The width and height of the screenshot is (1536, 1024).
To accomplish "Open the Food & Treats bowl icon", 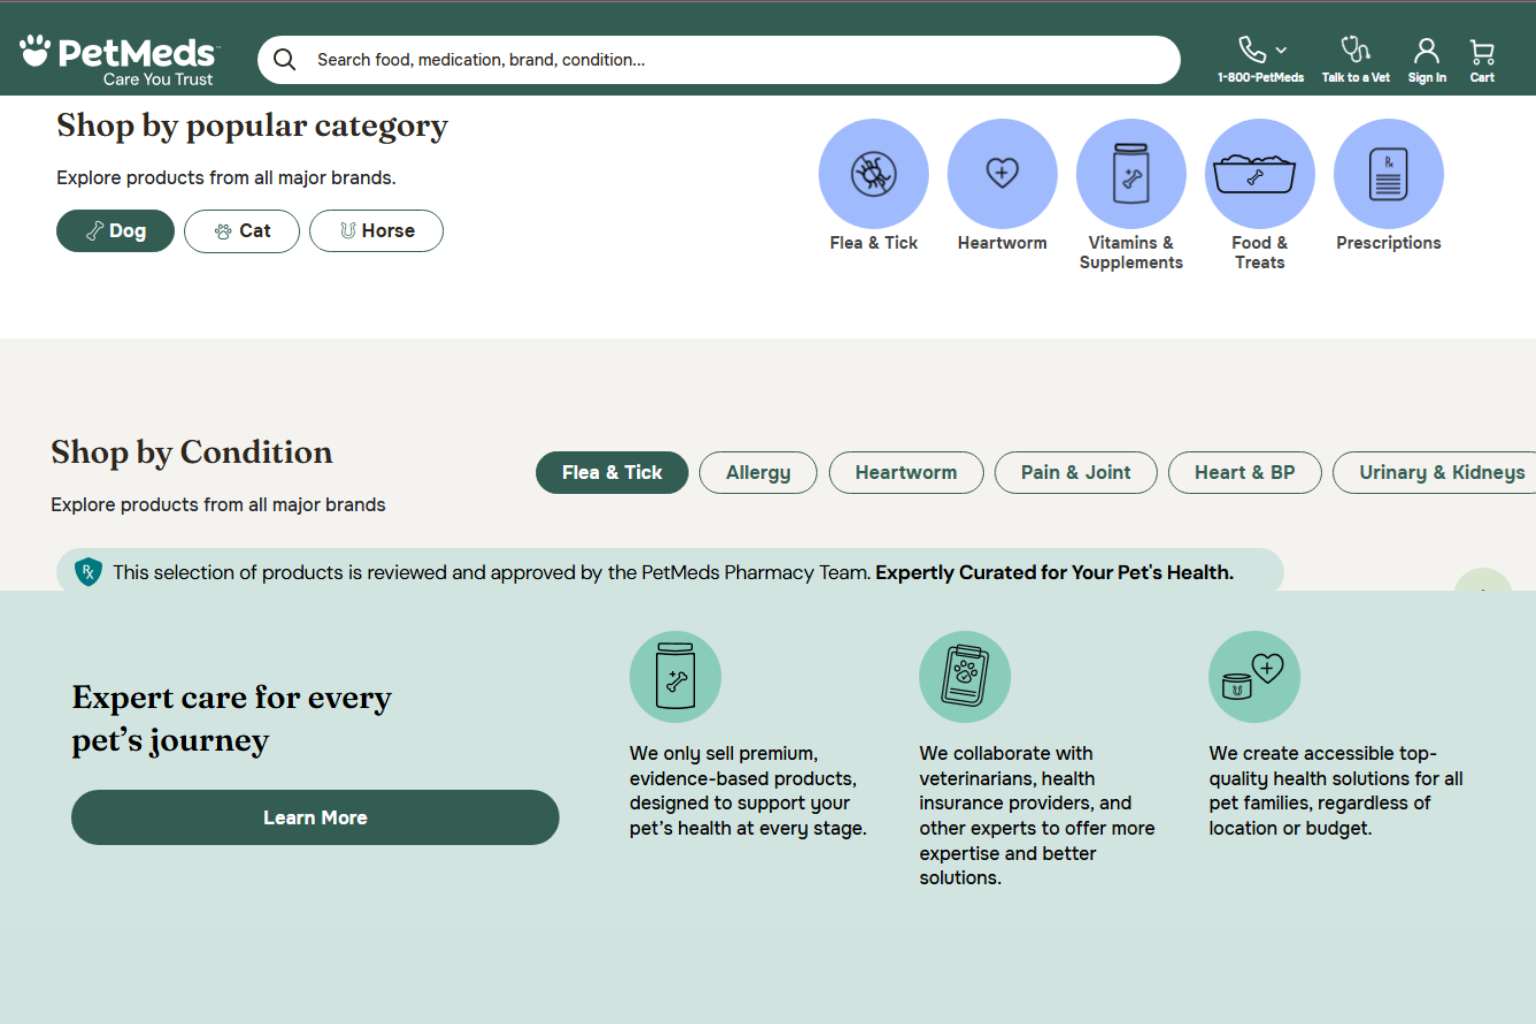I will [x=1259, y=172].
